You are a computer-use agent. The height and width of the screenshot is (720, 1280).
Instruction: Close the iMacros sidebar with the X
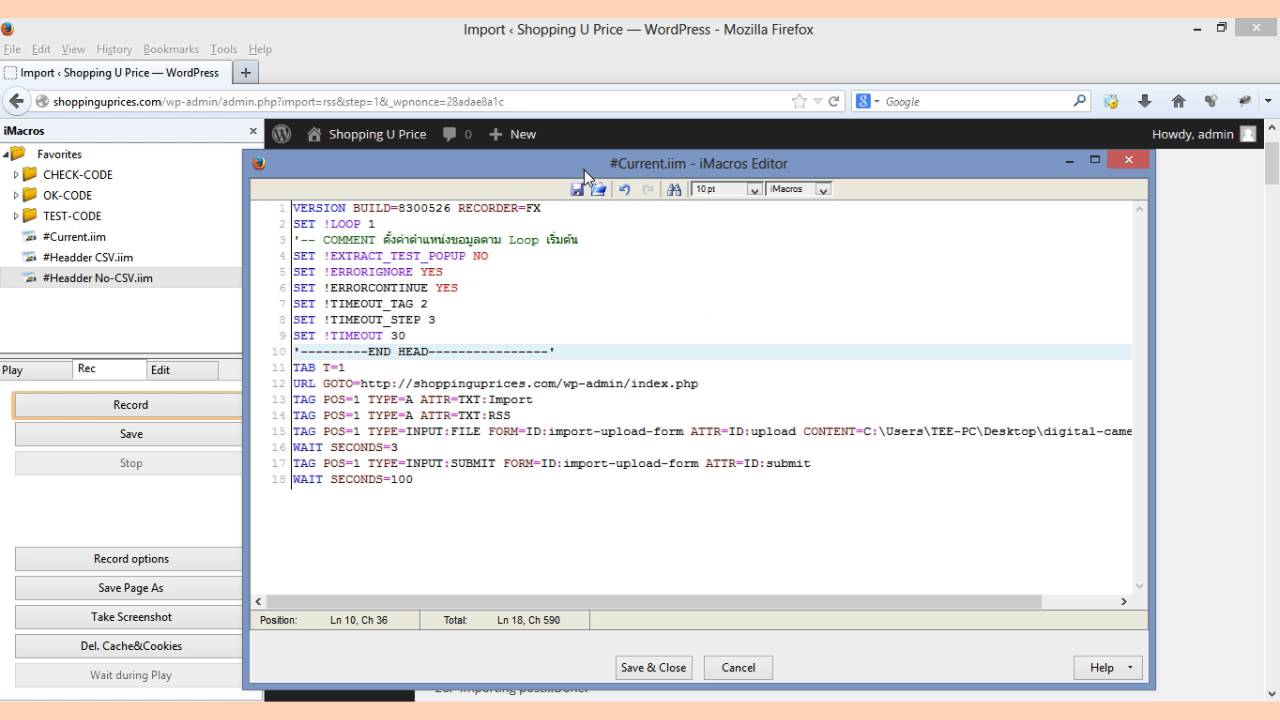(x=253, y=131)
